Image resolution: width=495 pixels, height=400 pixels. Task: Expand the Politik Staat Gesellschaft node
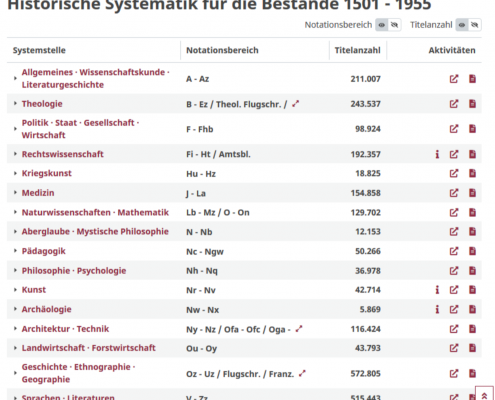tap(15, 129)
